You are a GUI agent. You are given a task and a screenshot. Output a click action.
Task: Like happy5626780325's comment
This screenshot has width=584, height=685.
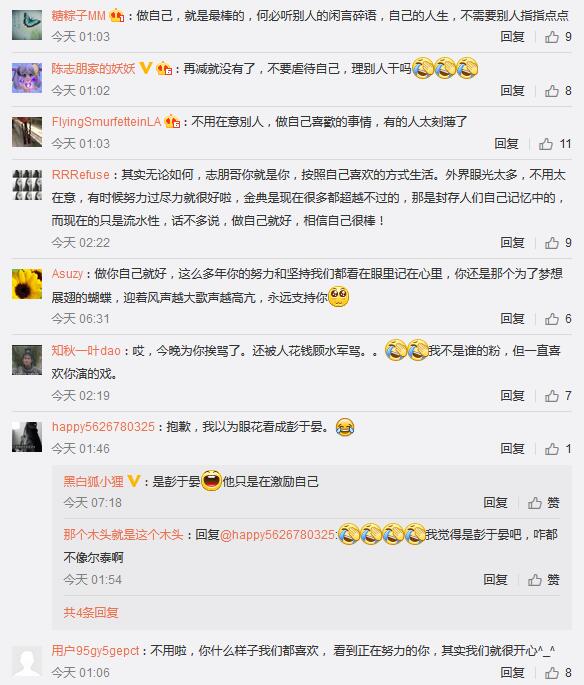558,449
